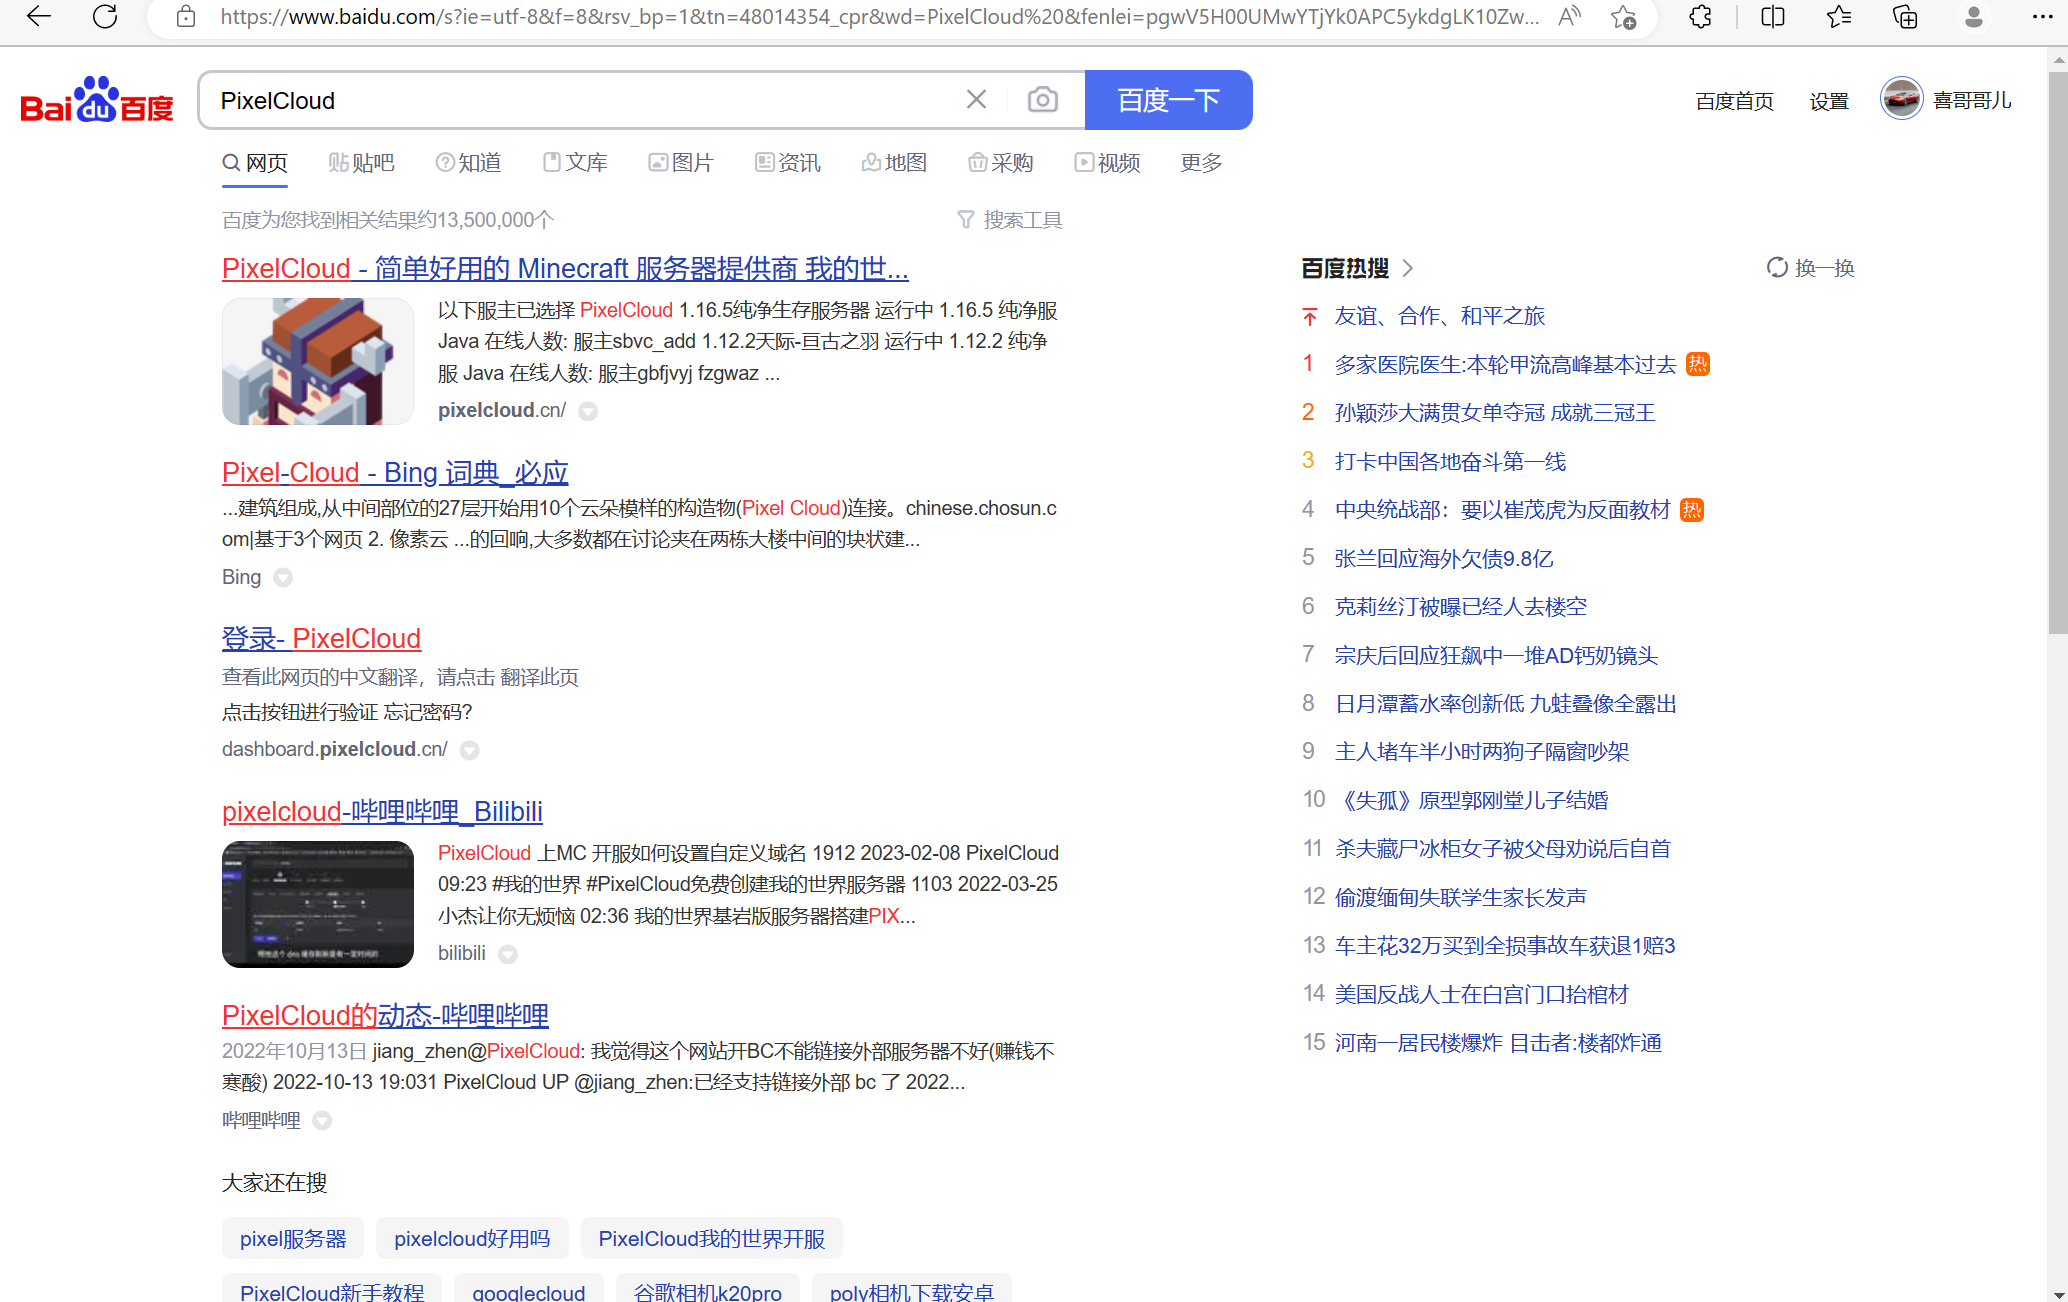
Task: Expand 百度热搜 via its chevron arrow
Action: click(x=1407, y=268)
